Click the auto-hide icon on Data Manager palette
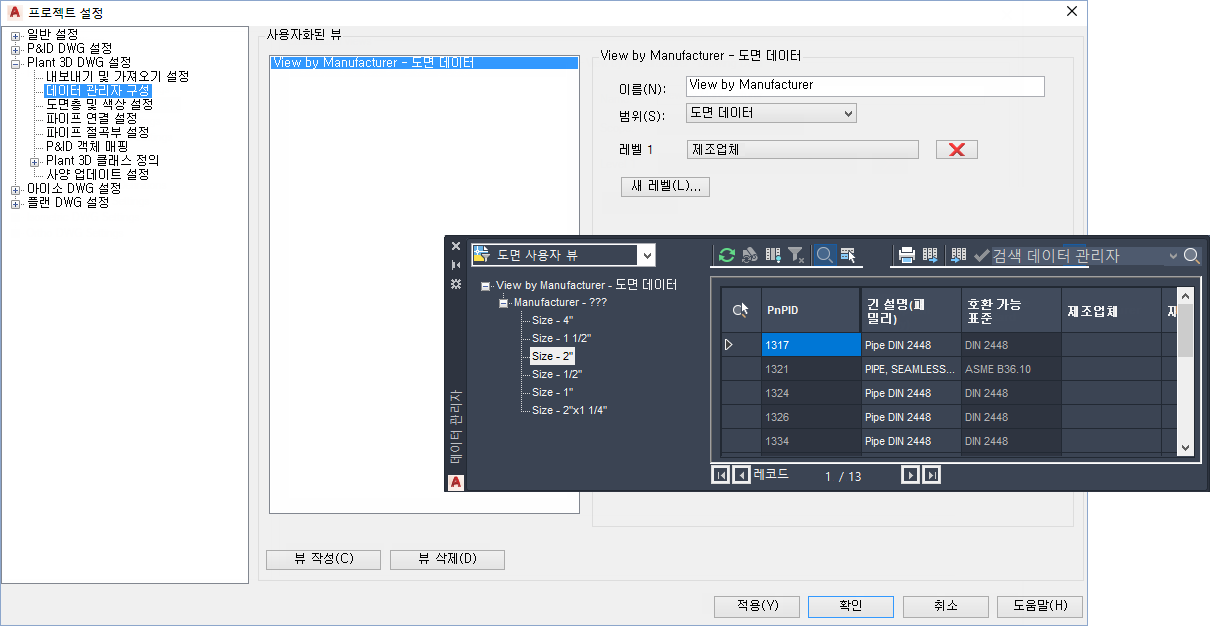The height and width of the screenshot is (626, 1211). point(456,265)
